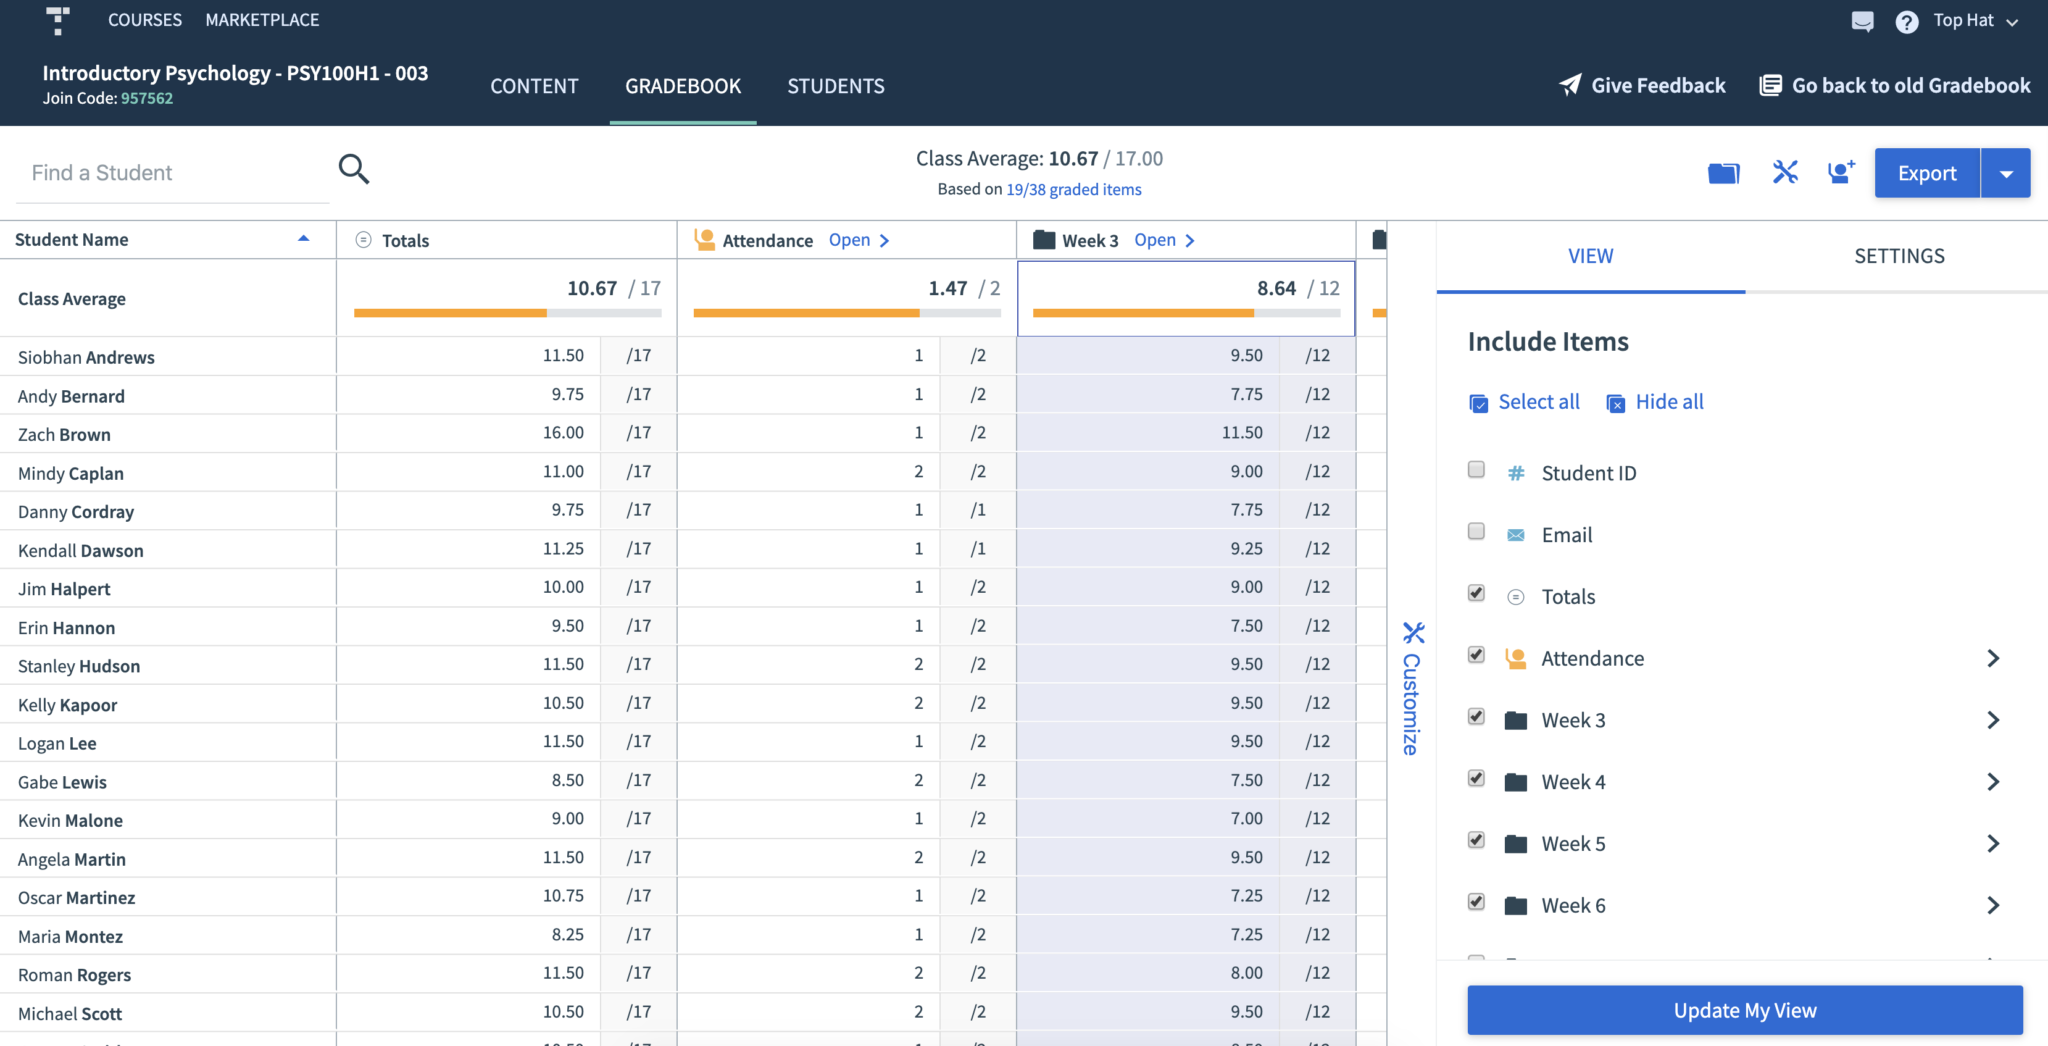Click the Week 3 Open link
Viewport: 2048px width, 1046px height.
[1164, 240]
